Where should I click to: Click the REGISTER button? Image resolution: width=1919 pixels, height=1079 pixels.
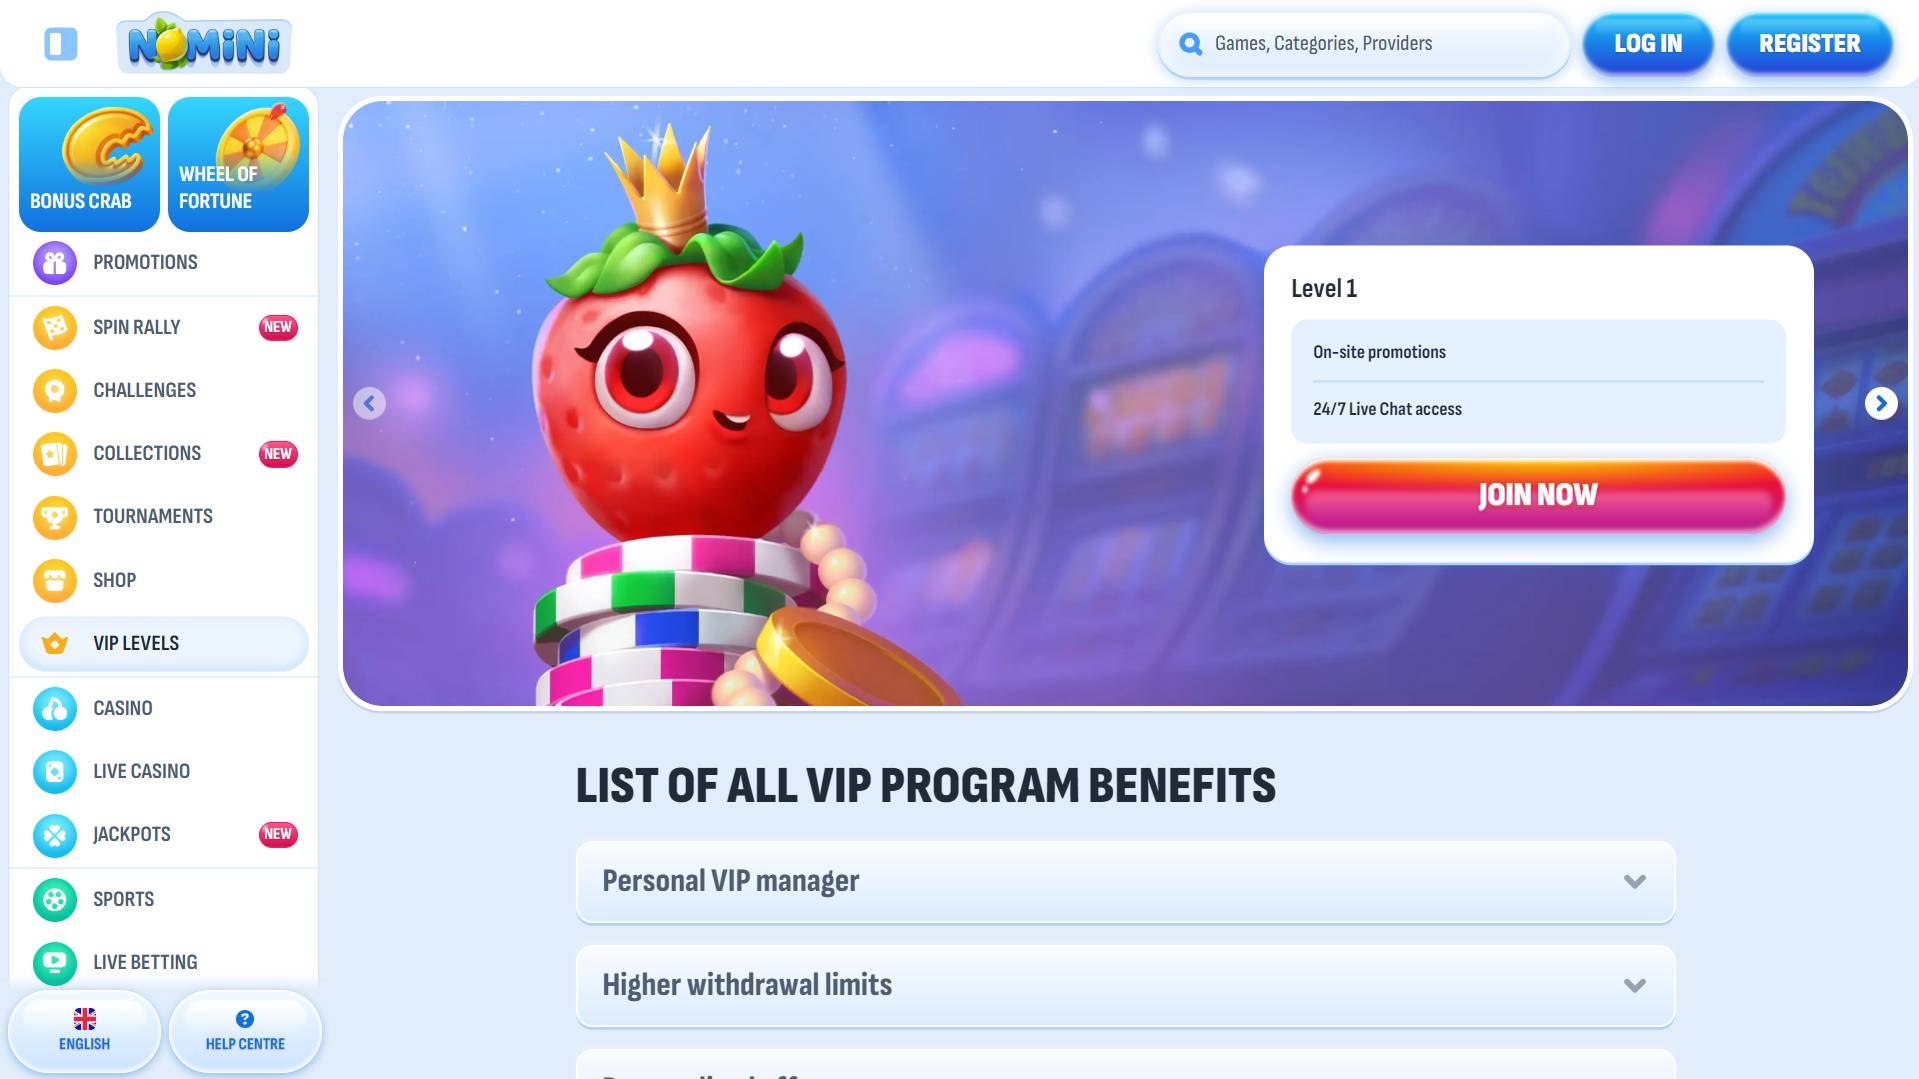(1809, 44)
